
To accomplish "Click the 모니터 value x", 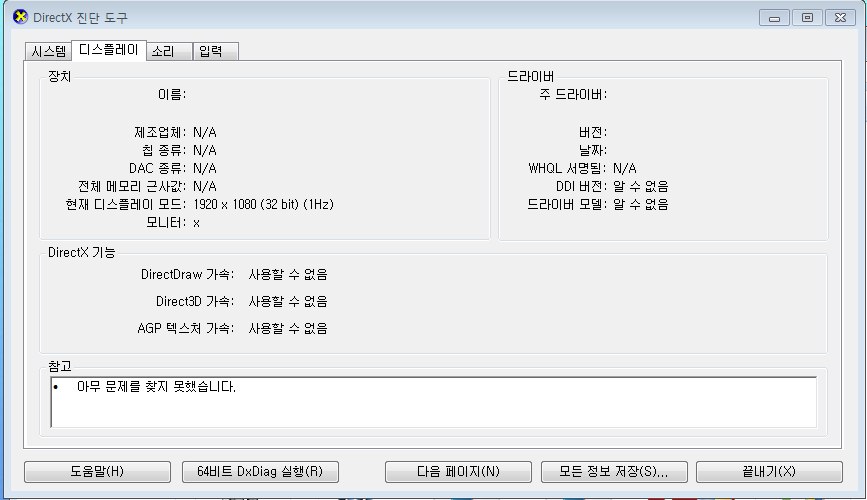I will pos(196,223).
